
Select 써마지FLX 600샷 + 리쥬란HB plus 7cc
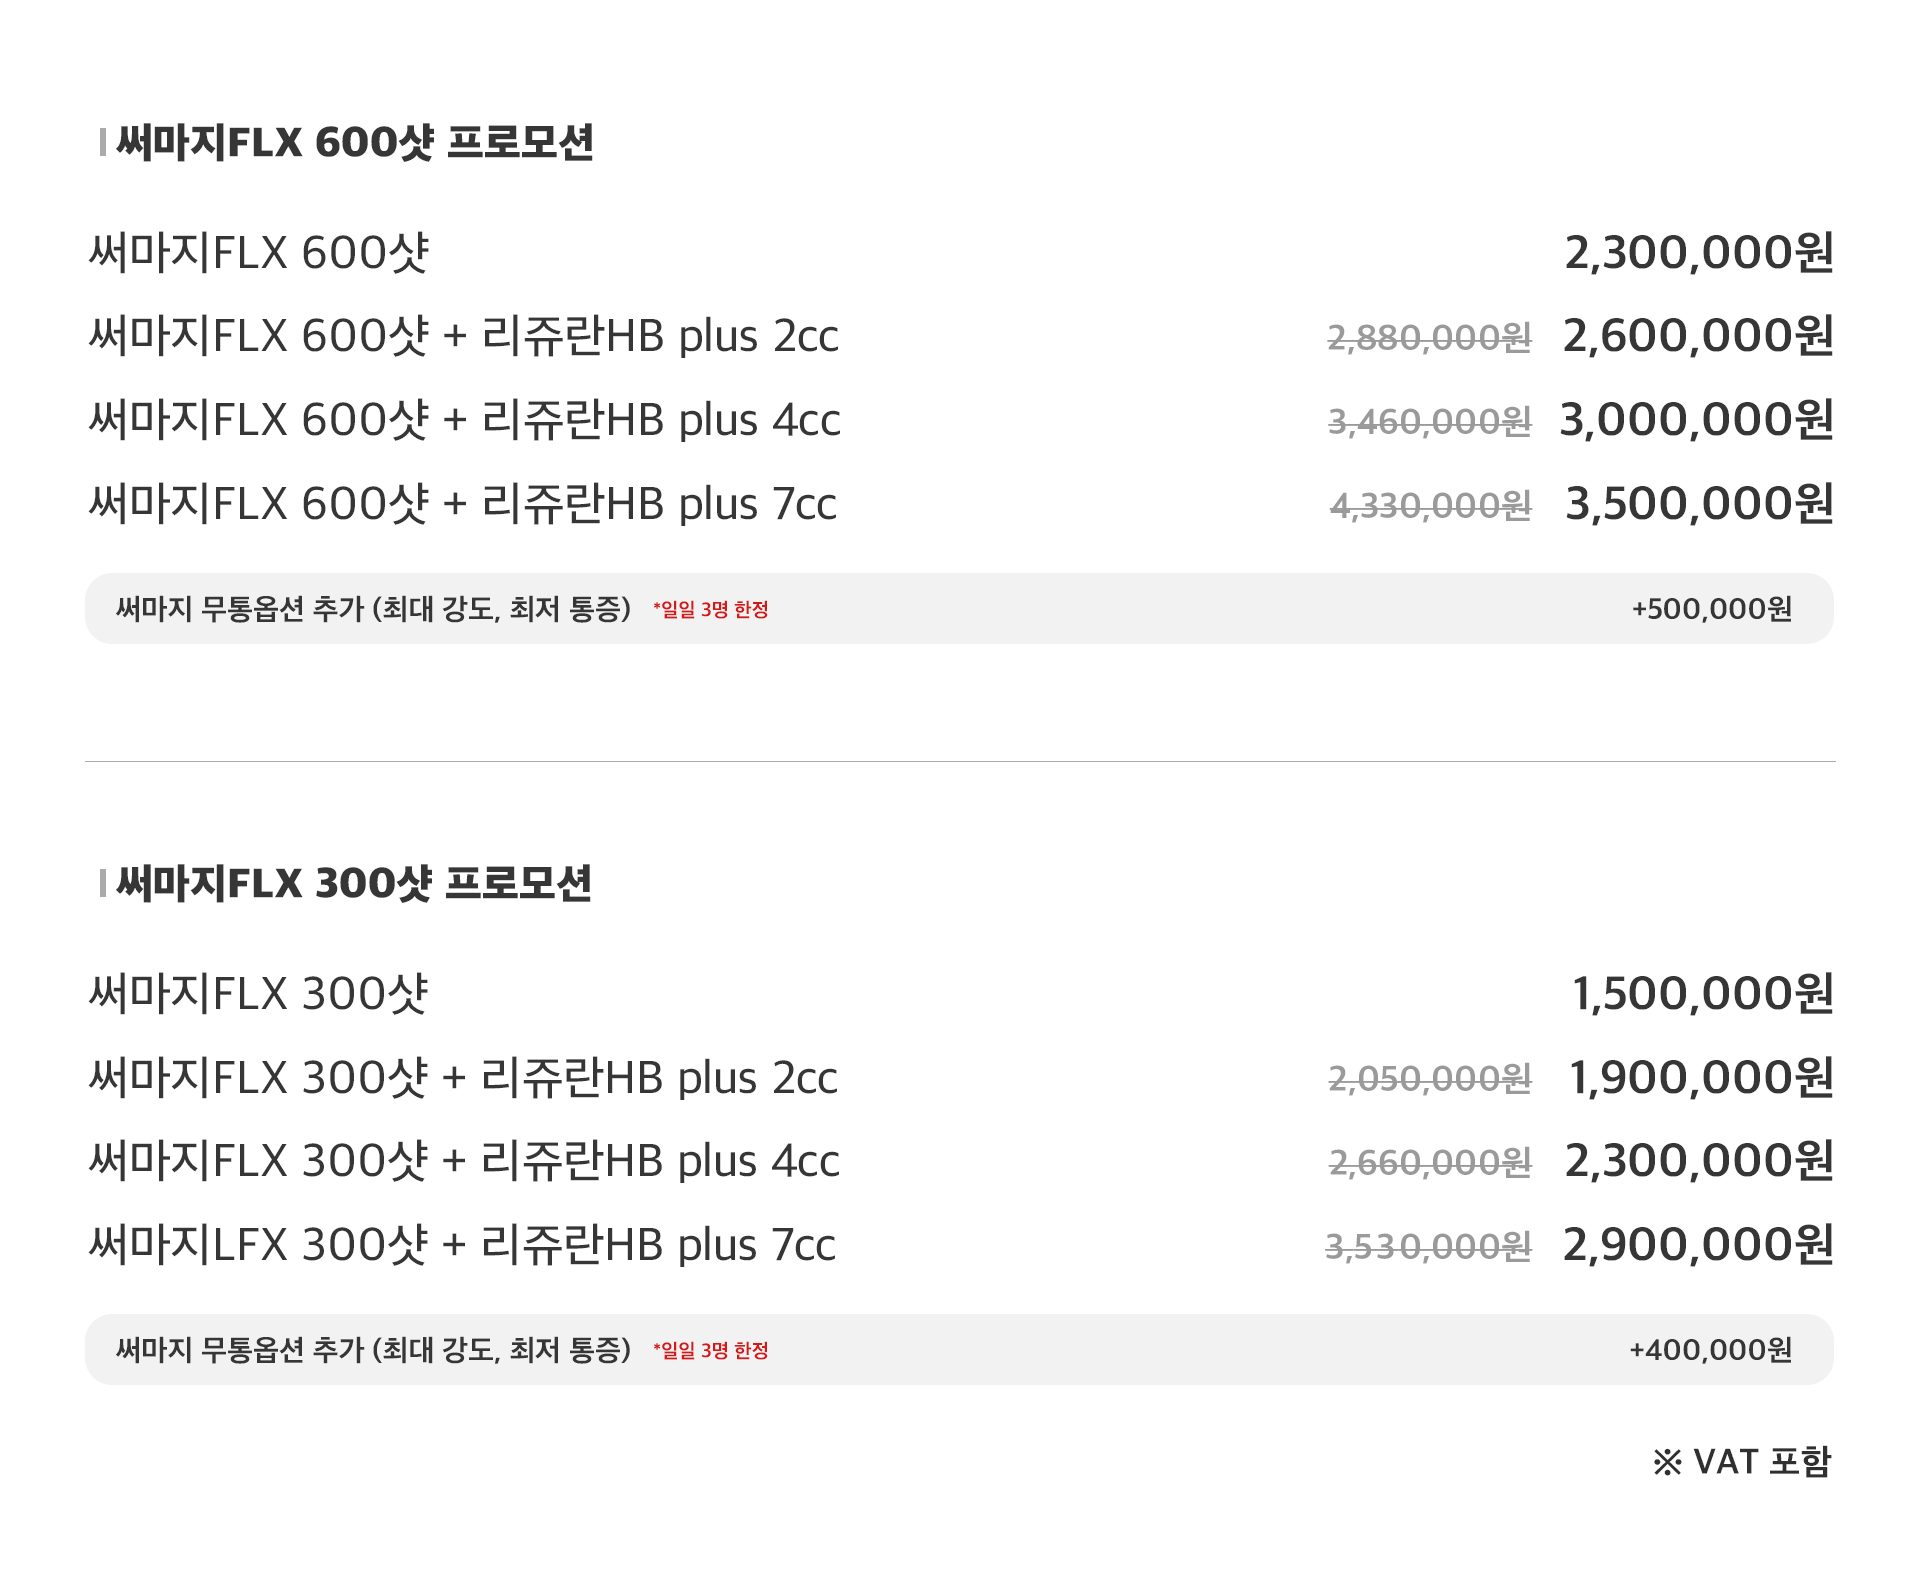point(462,504)
